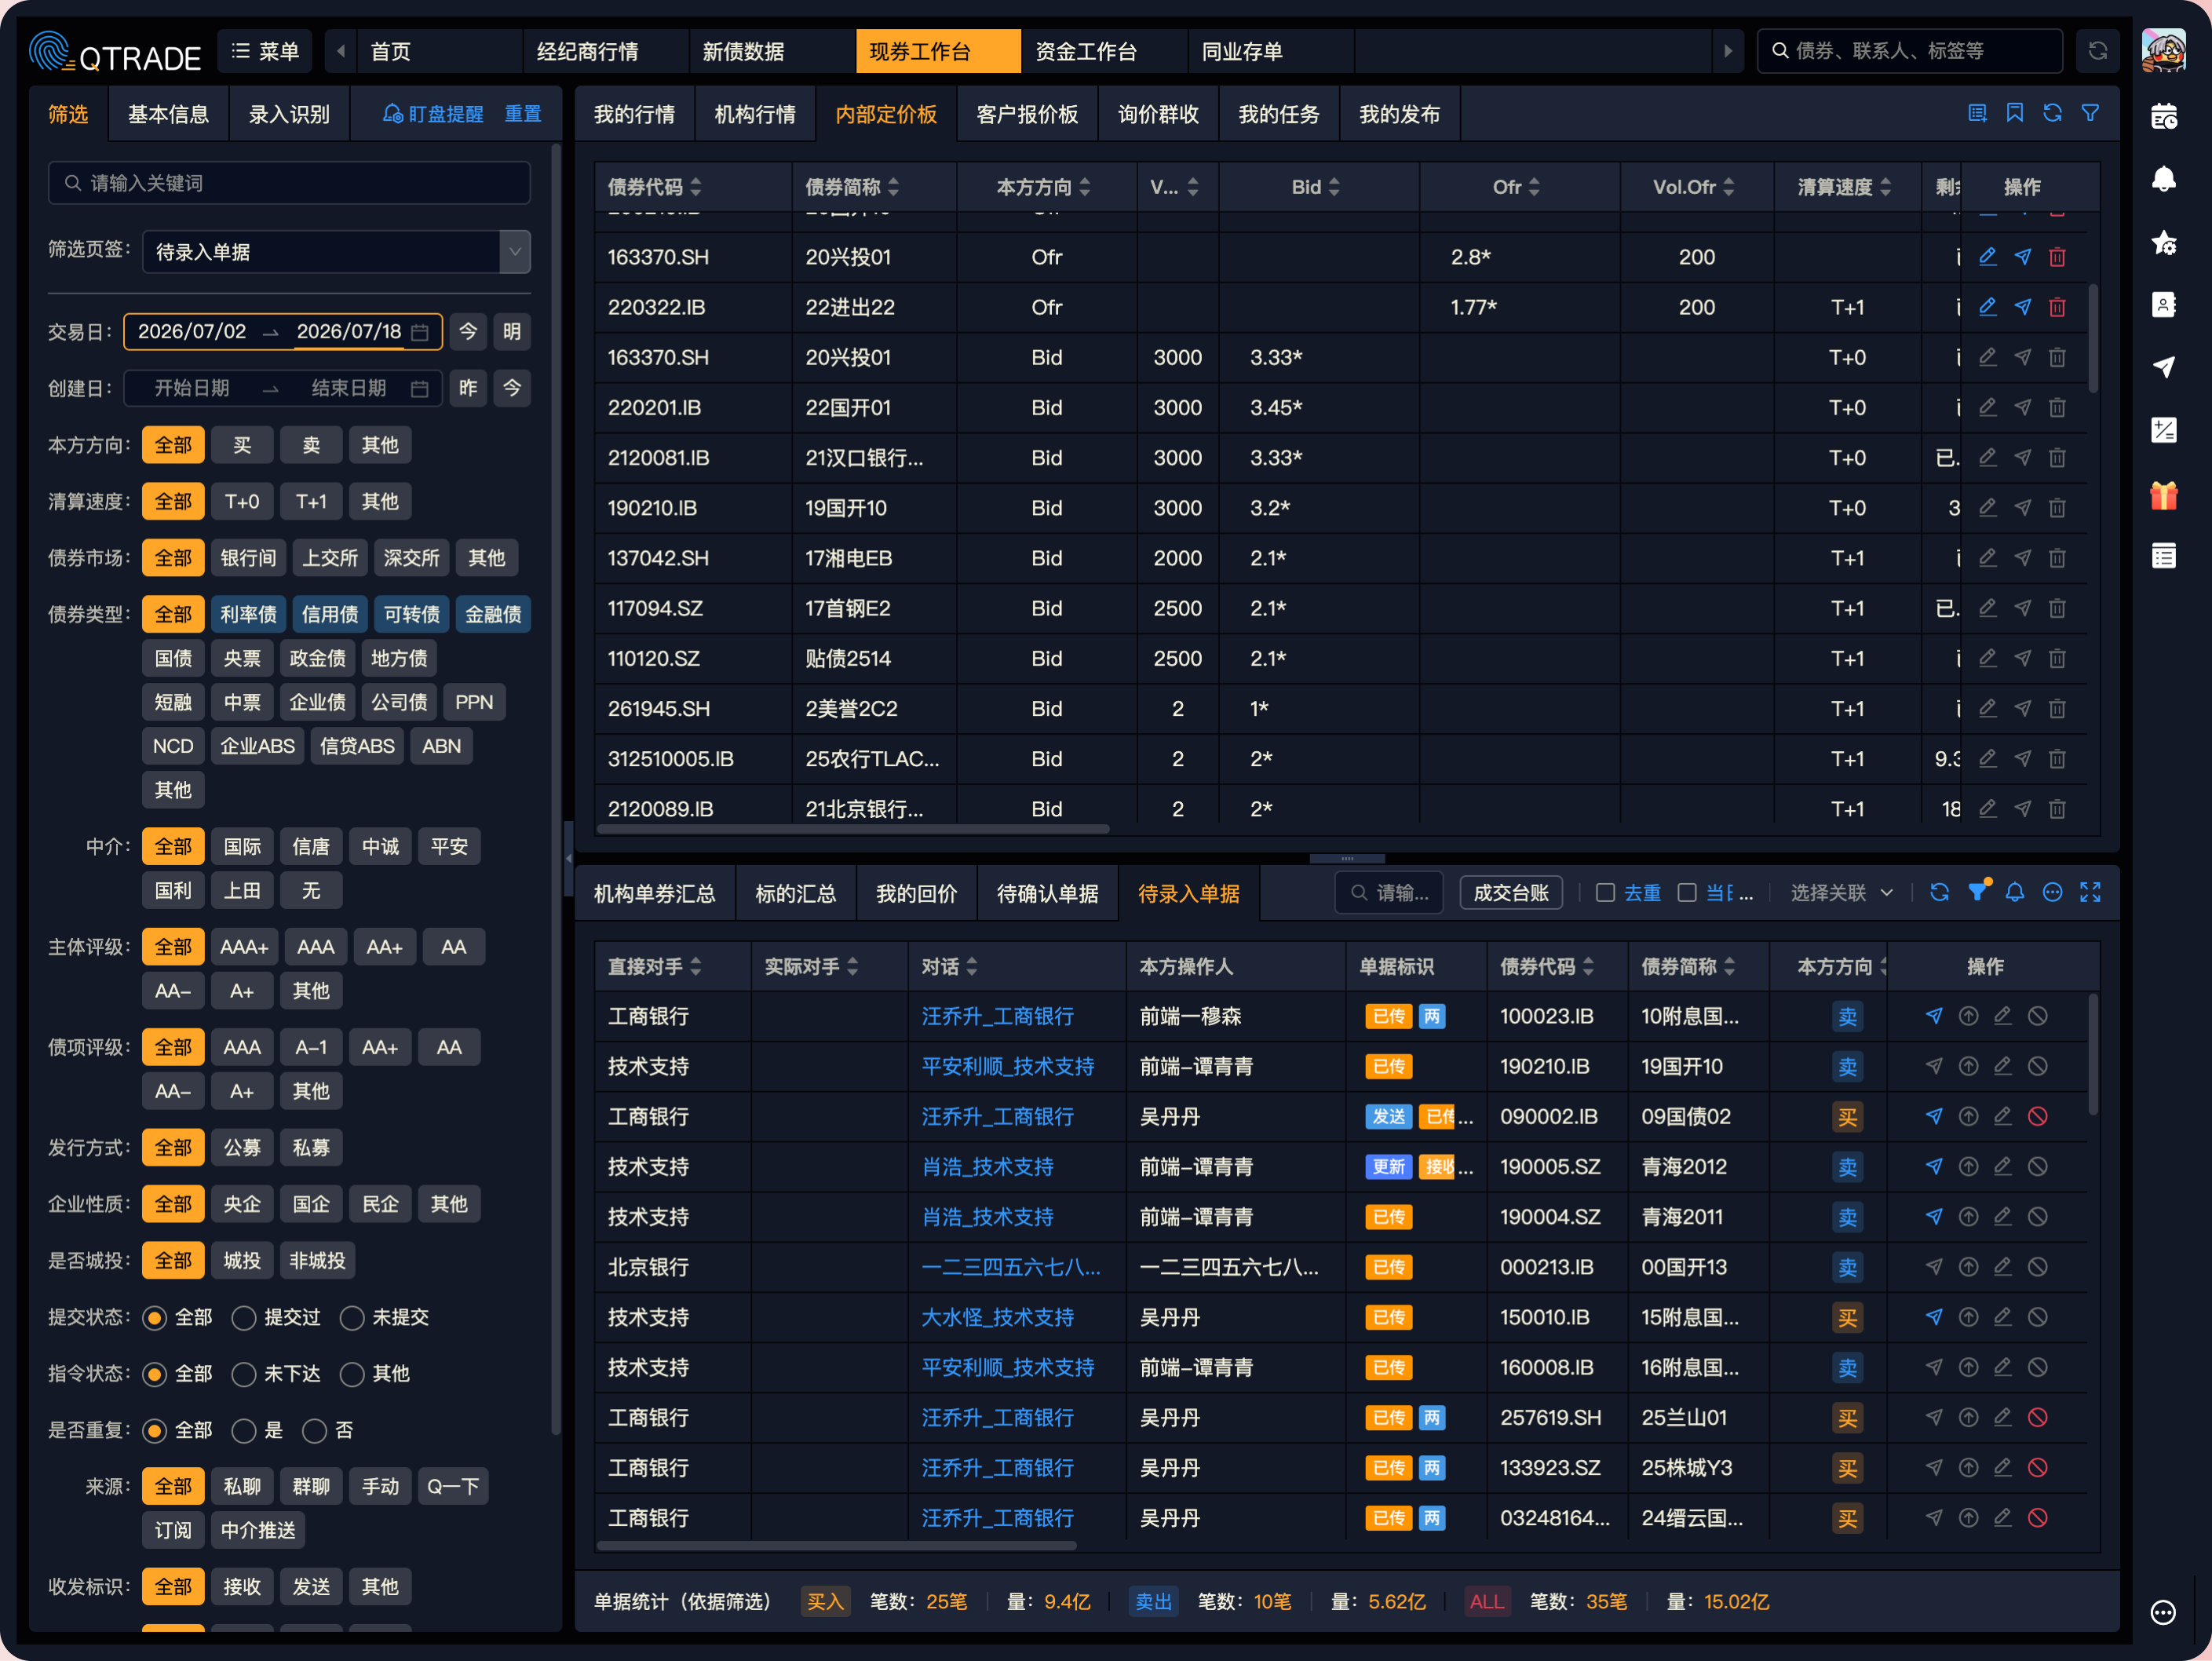Open the 筛选页签 待录入单据 dropdown
Screen dimensions: 2212x1661
point(336,252)
